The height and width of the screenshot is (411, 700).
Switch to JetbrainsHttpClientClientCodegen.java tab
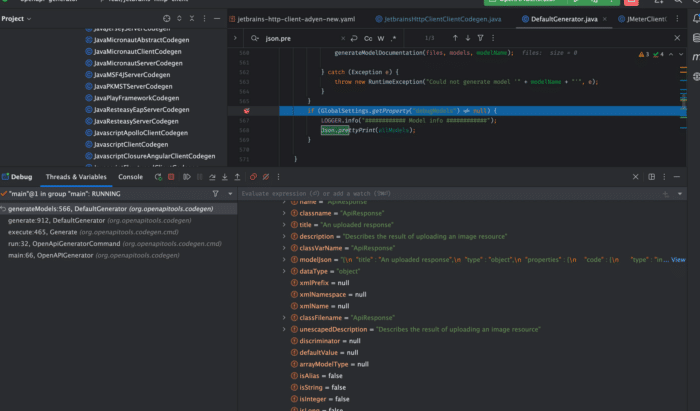438,19
